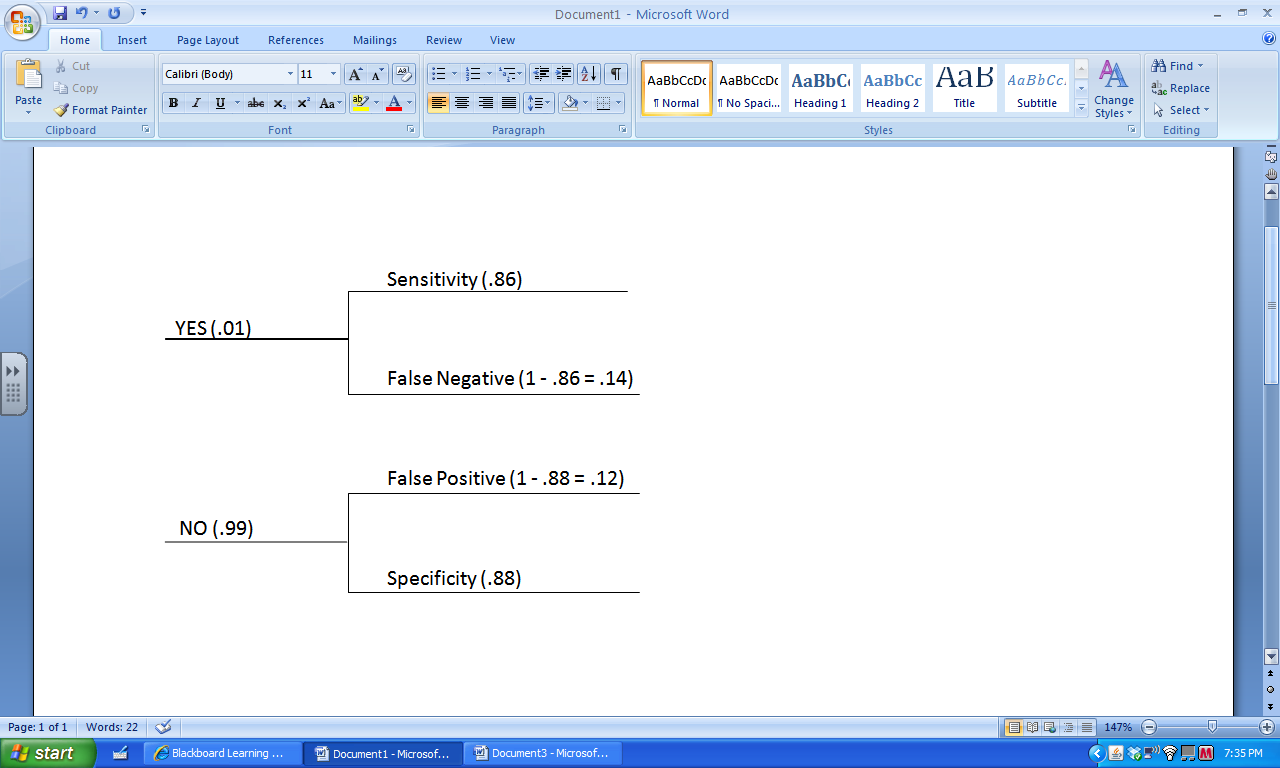Switch to Outline view
Viewport: 1280px width, 768px height.
tap(1069, 727)
